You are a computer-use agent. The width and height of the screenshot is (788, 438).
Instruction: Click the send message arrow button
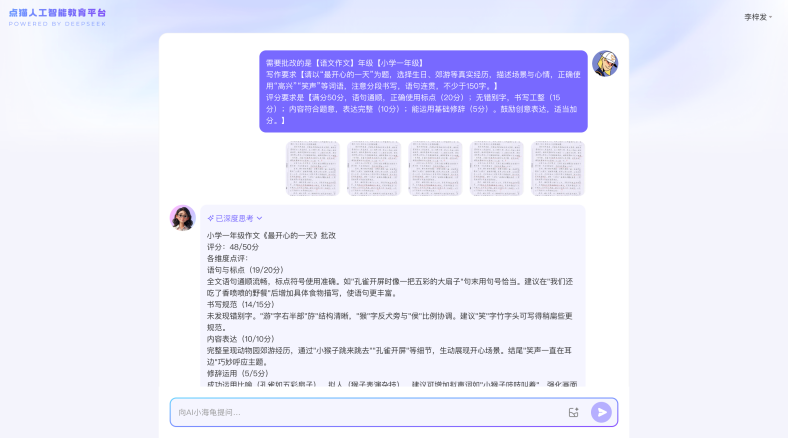[x=601, y=412]
